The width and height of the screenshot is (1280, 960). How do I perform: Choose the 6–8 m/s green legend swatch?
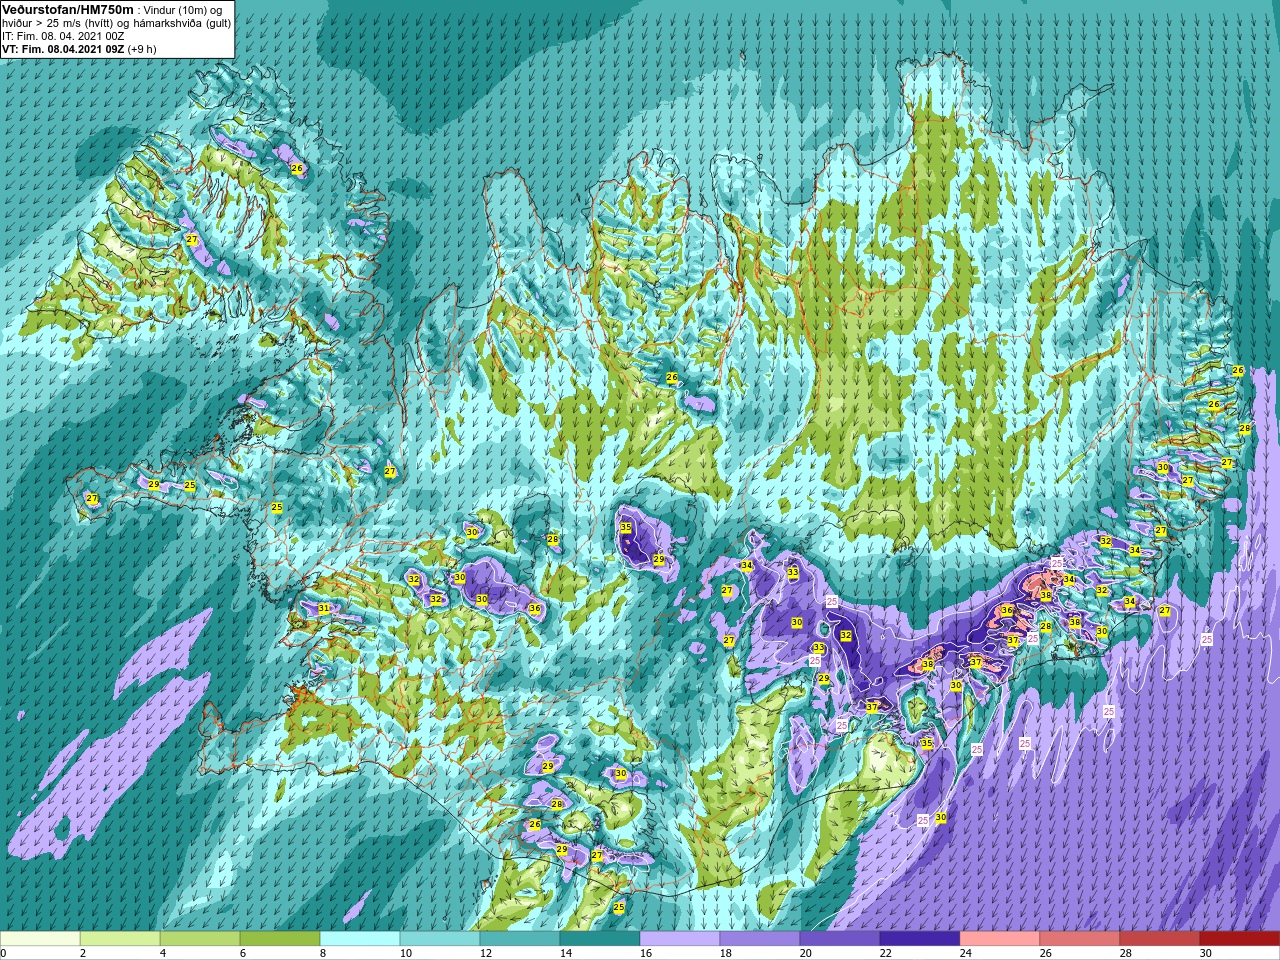[x=280, y=939]
